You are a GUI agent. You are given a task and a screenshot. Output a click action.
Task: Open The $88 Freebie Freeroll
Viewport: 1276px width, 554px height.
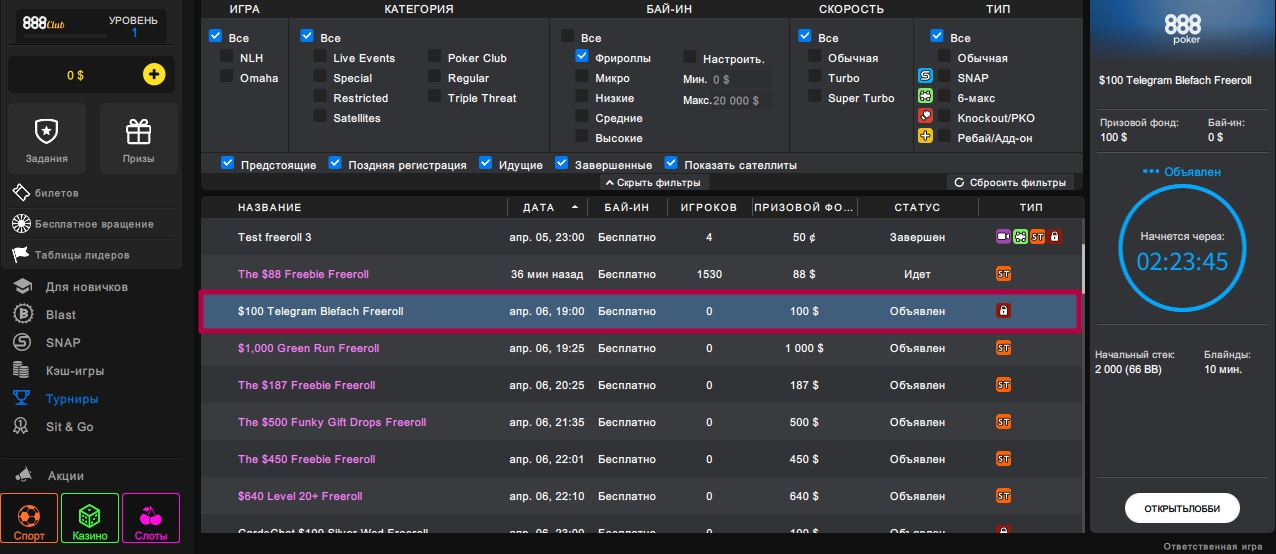[303, 274]
